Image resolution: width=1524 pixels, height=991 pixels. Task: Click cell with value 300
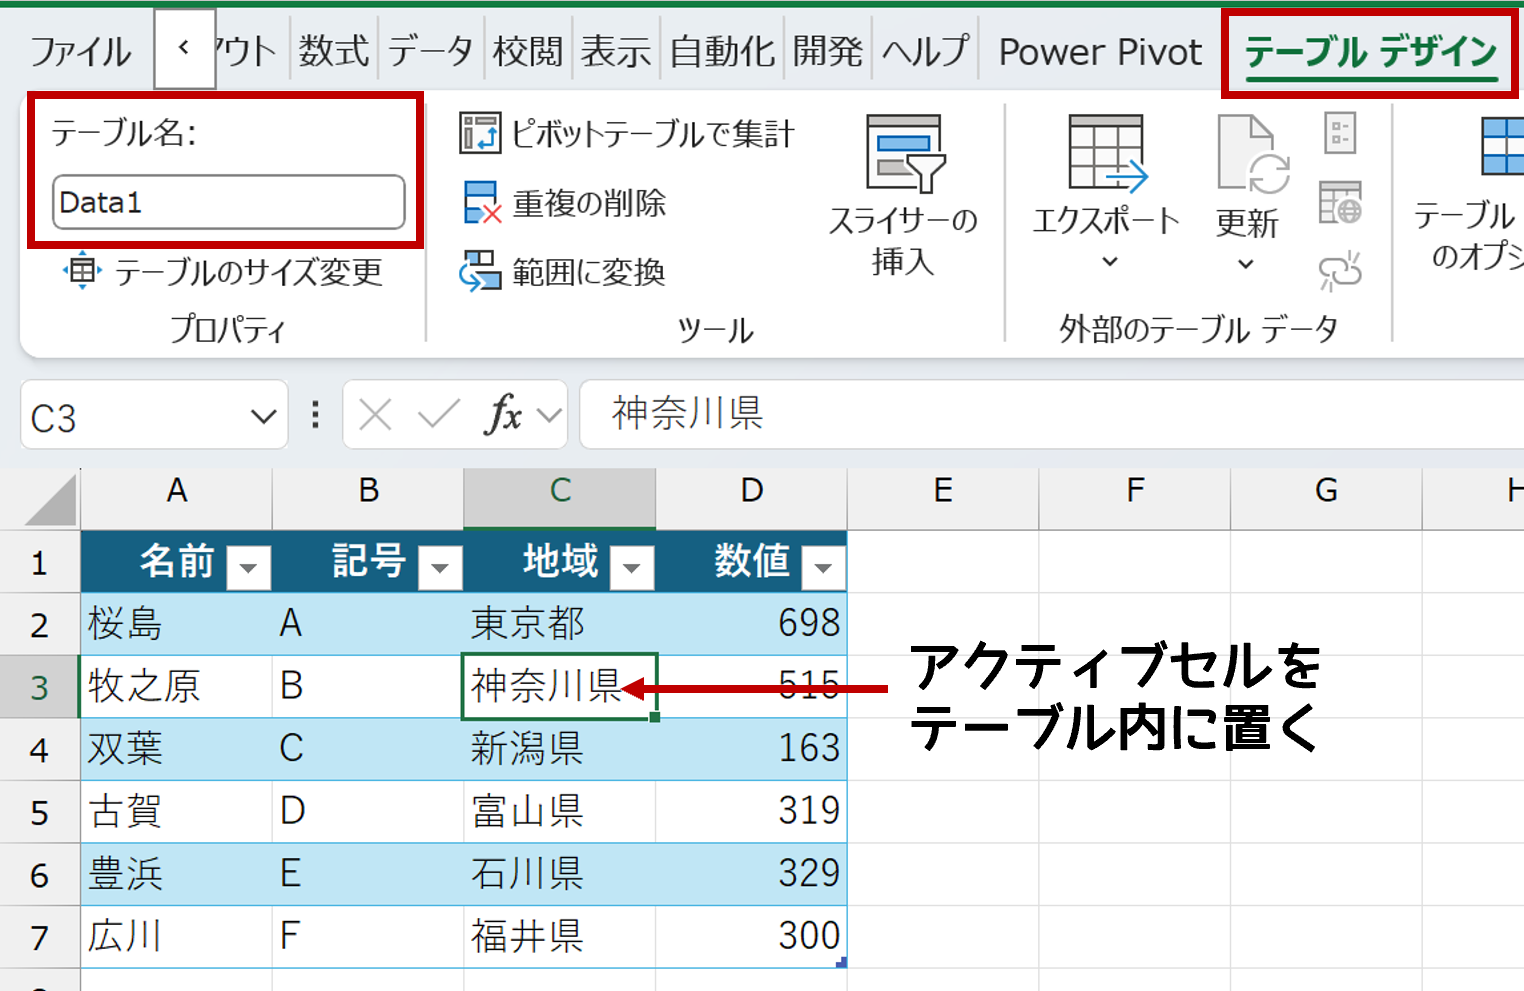751,937
